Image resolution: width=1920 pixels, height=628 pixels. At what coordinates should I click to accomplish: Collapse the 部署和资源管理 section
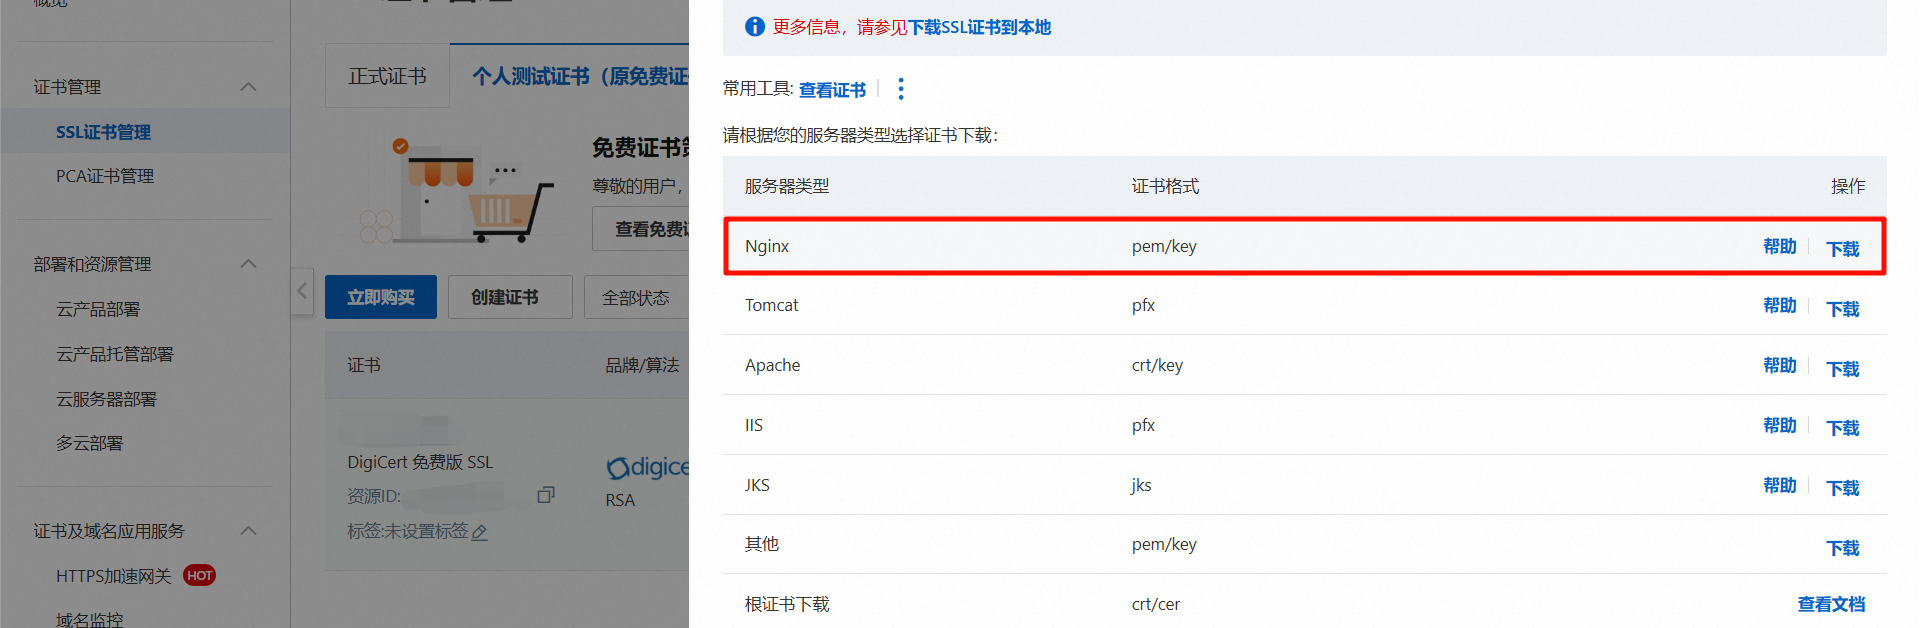tap(249, 264)
